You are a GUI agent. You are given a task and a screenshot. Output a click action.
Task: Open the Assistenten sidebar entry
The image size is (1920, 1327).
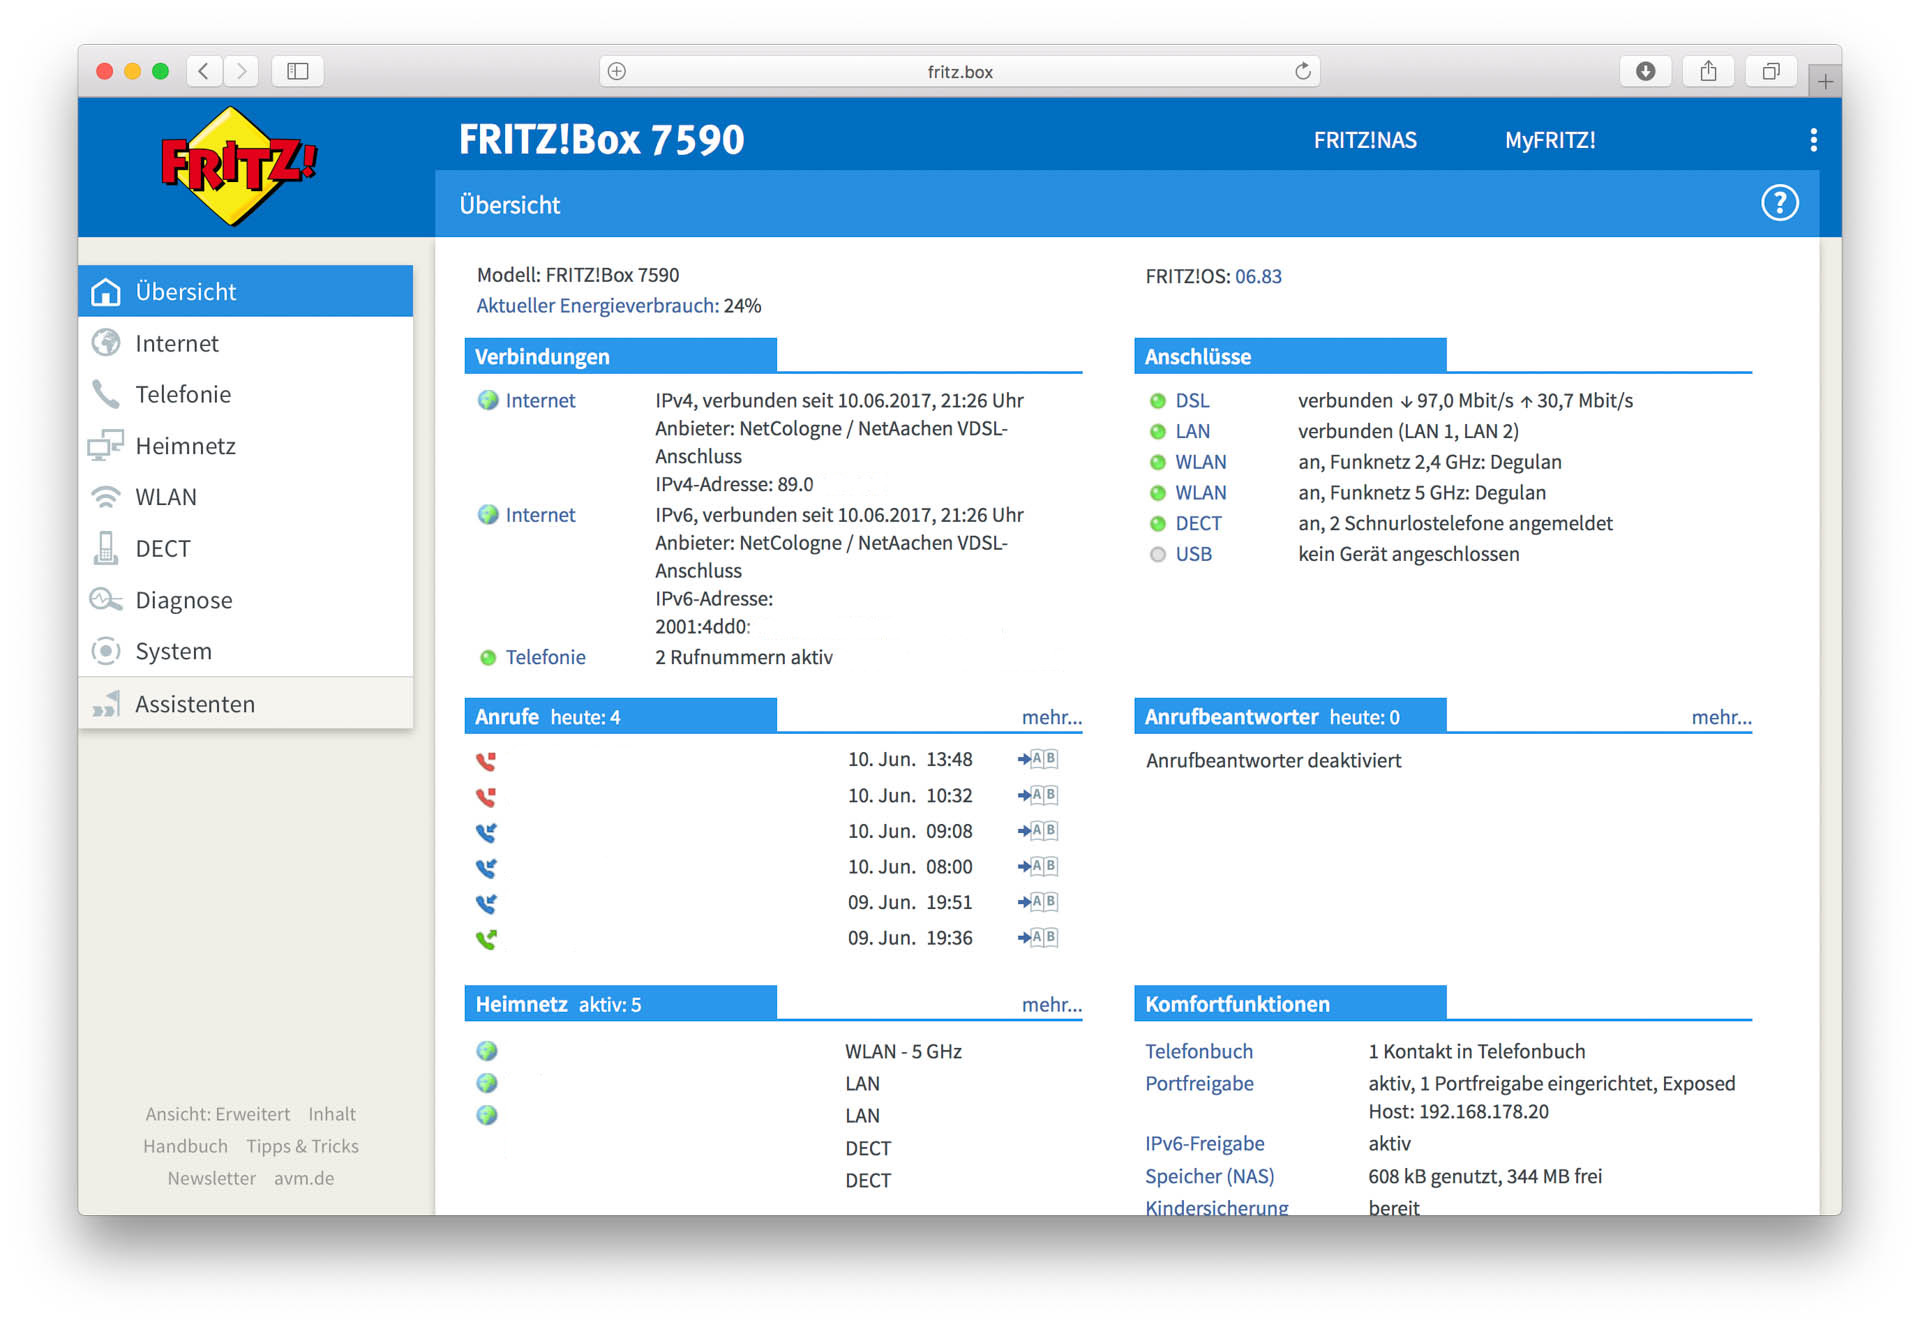tap(245, 704)
